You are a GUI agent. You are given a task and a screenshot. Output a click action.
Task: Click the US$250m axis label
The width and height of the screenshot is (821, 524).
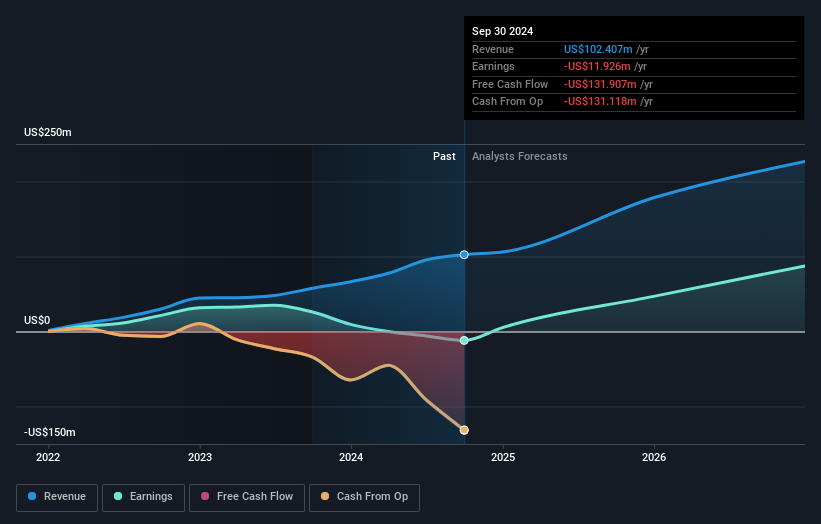[48, 132]
